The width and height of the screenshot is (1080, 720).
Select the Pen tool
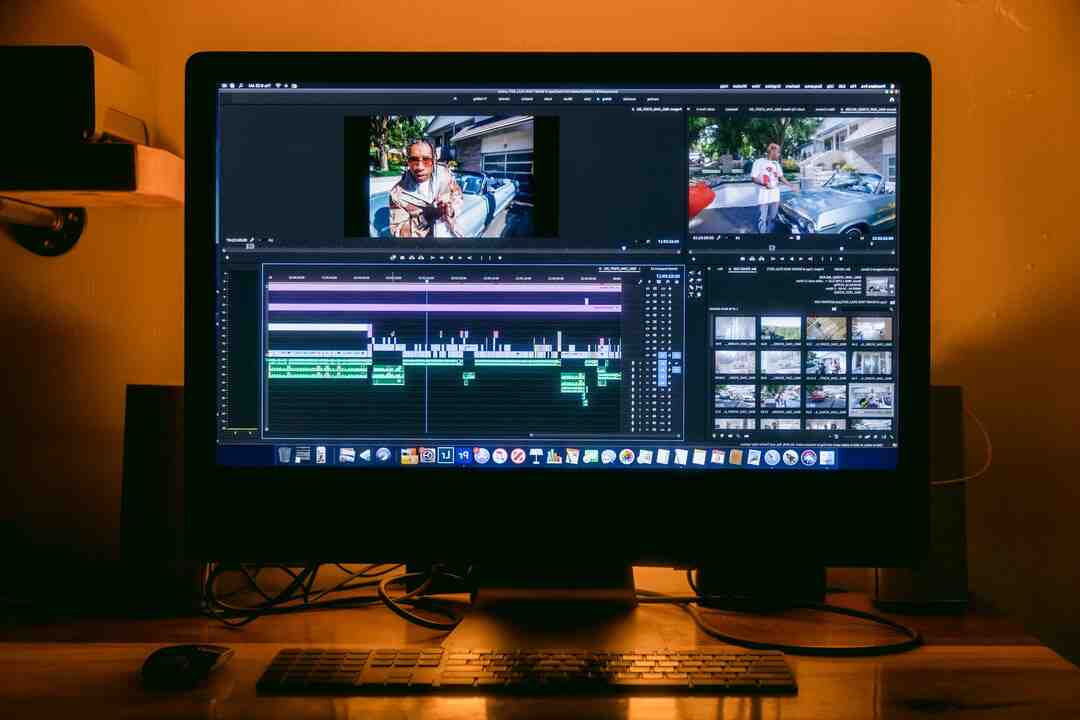coord(691,287)
